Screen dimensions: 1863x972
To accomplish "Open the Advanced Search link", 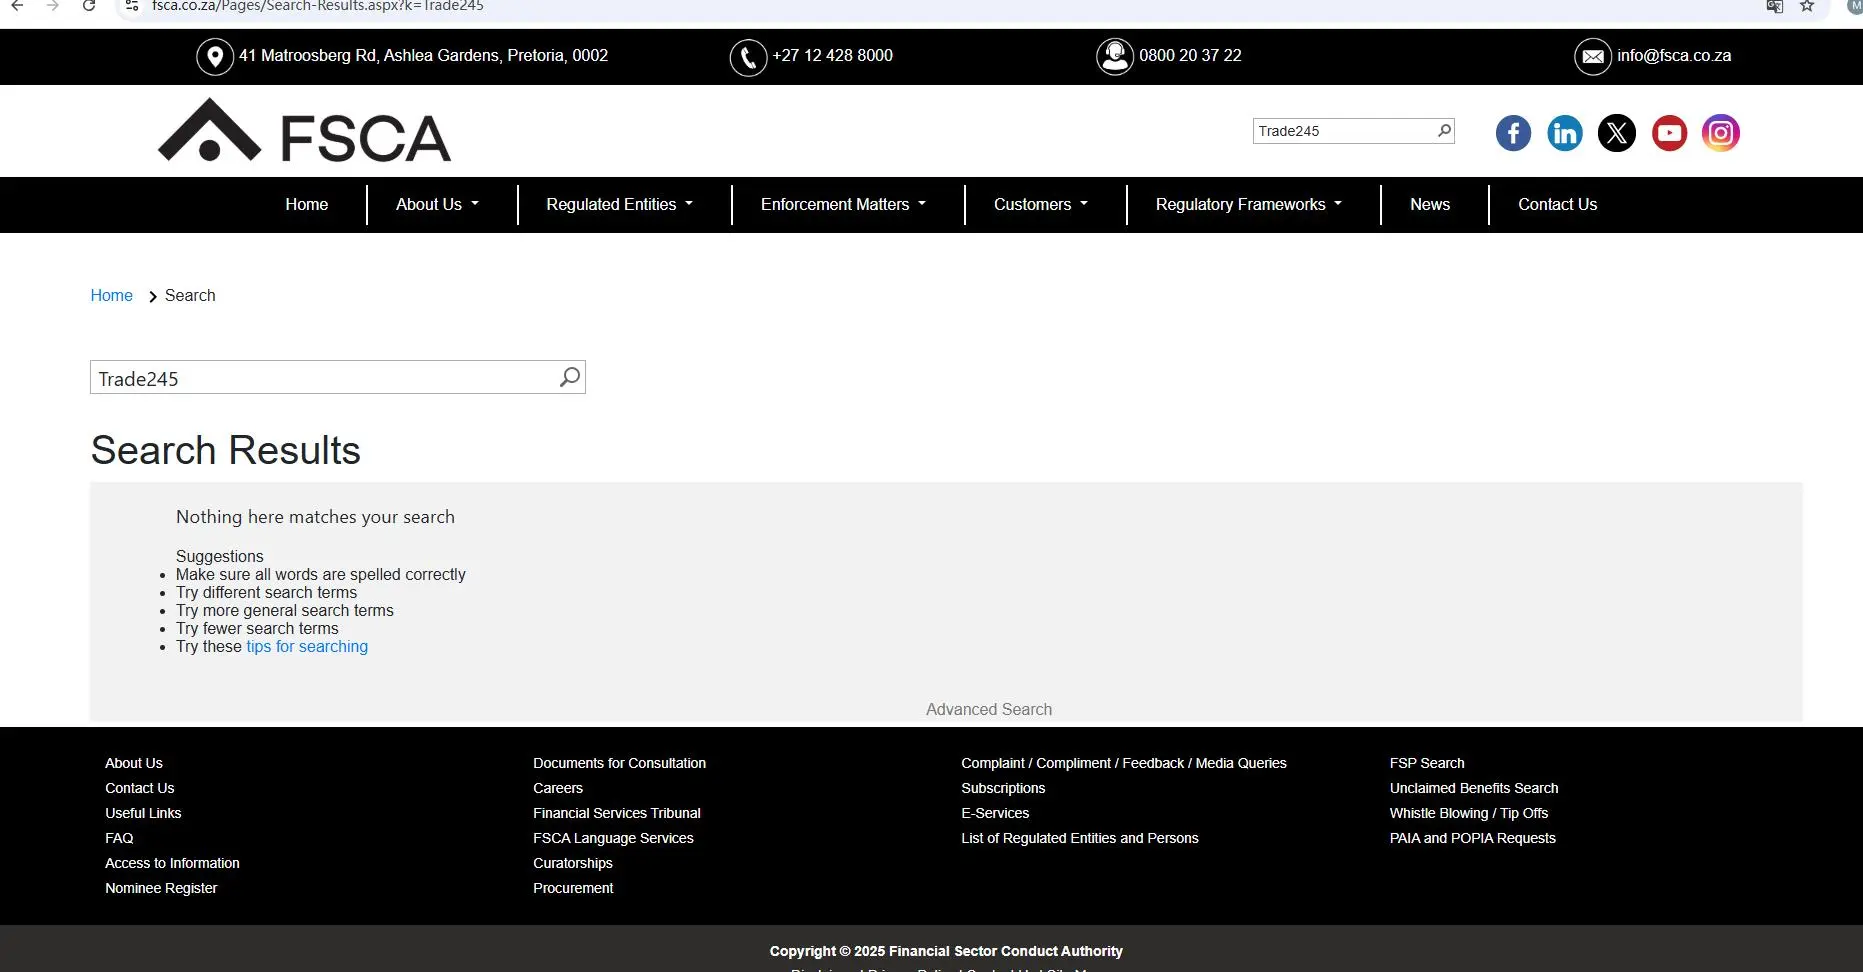I will pyautogui.click(x=988, y=709).
